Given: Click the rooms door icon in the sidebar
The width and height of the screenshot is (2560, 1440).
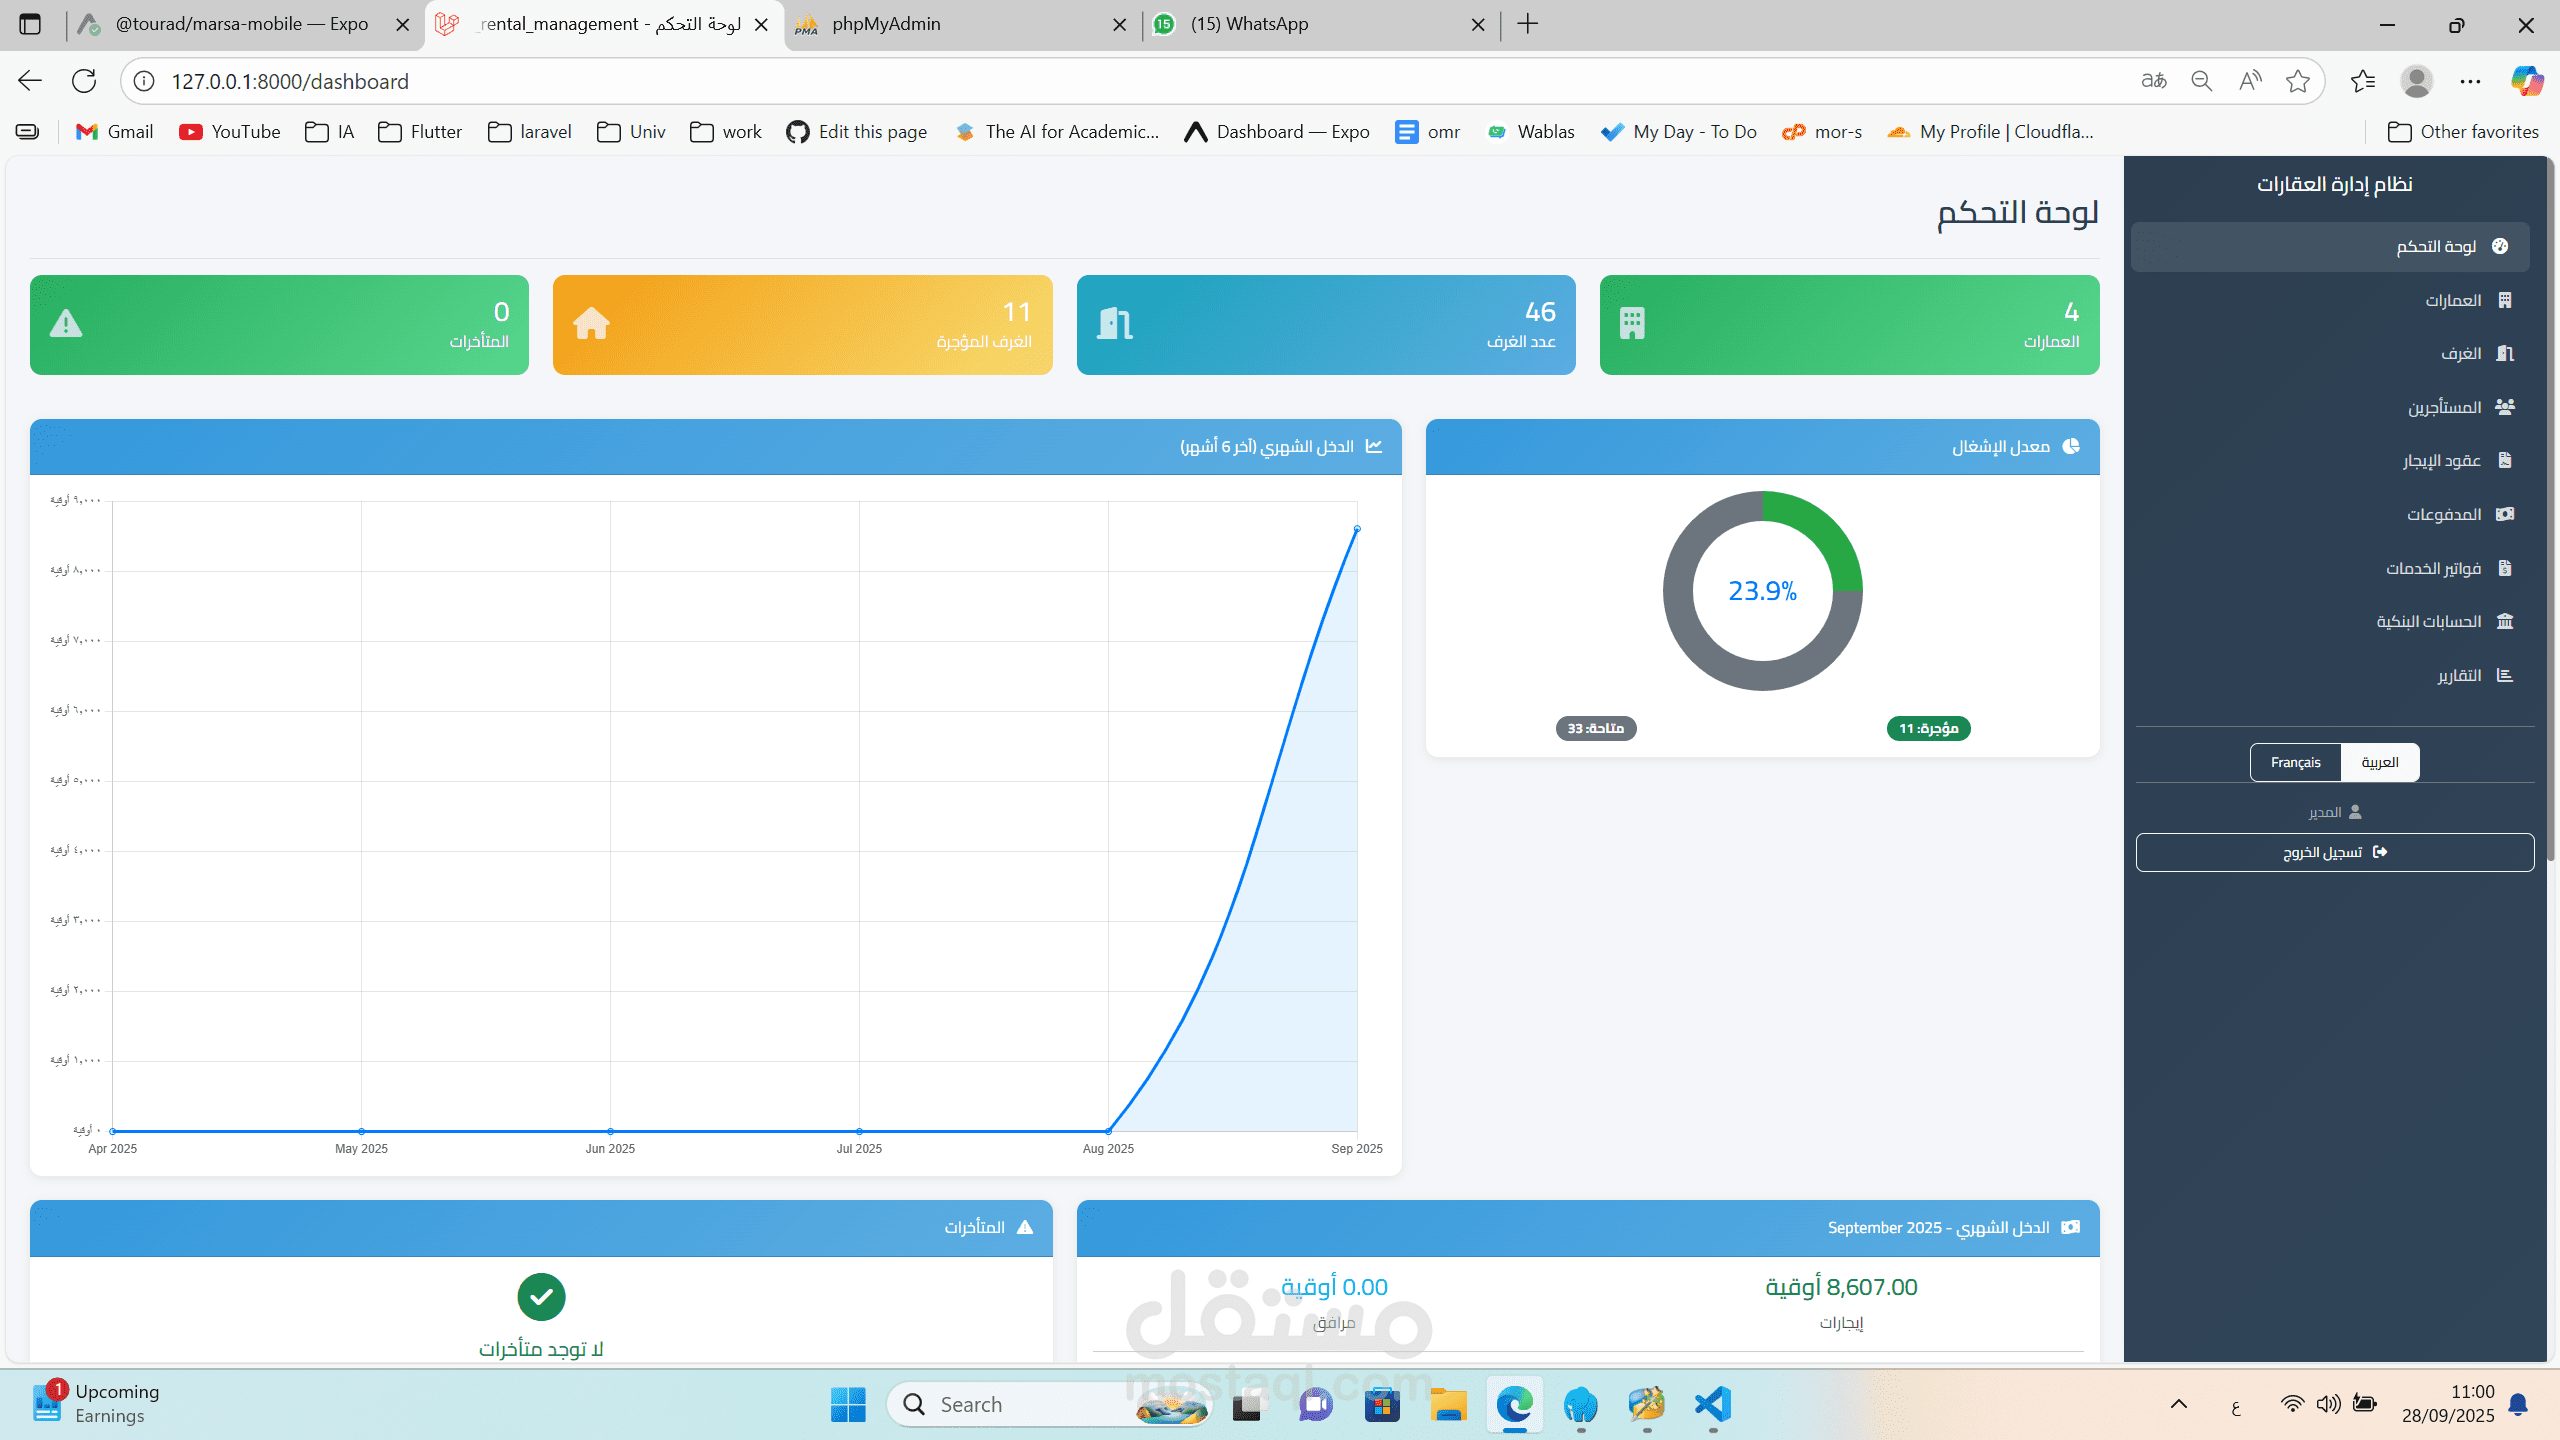Looking at the screenshot, I should [2504, 353].
